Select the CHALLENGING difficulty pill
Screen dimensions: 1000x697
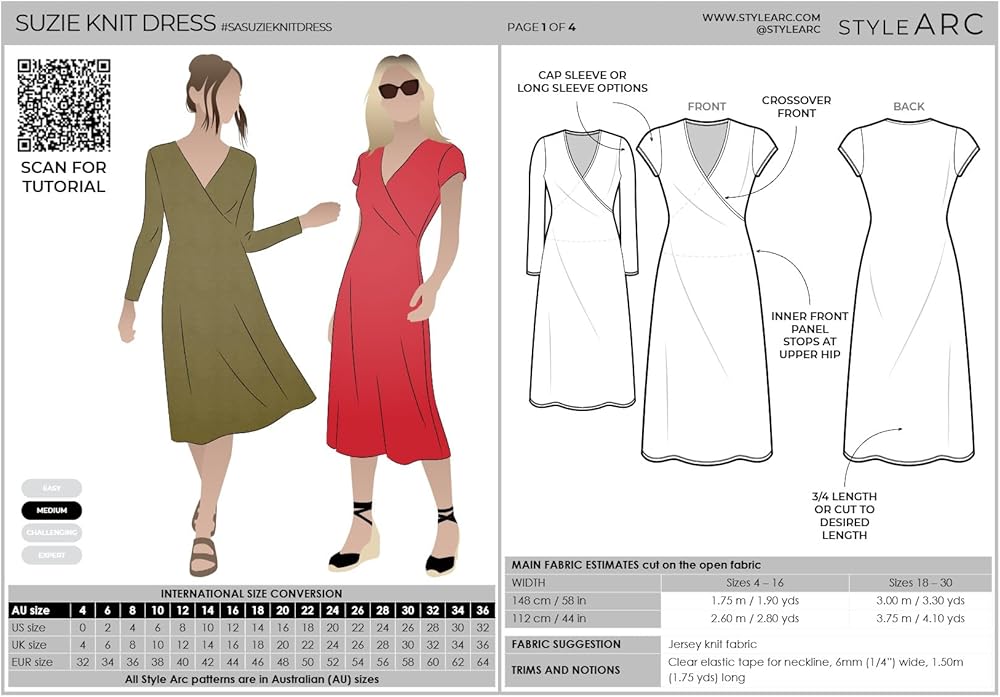click(52, 532)
